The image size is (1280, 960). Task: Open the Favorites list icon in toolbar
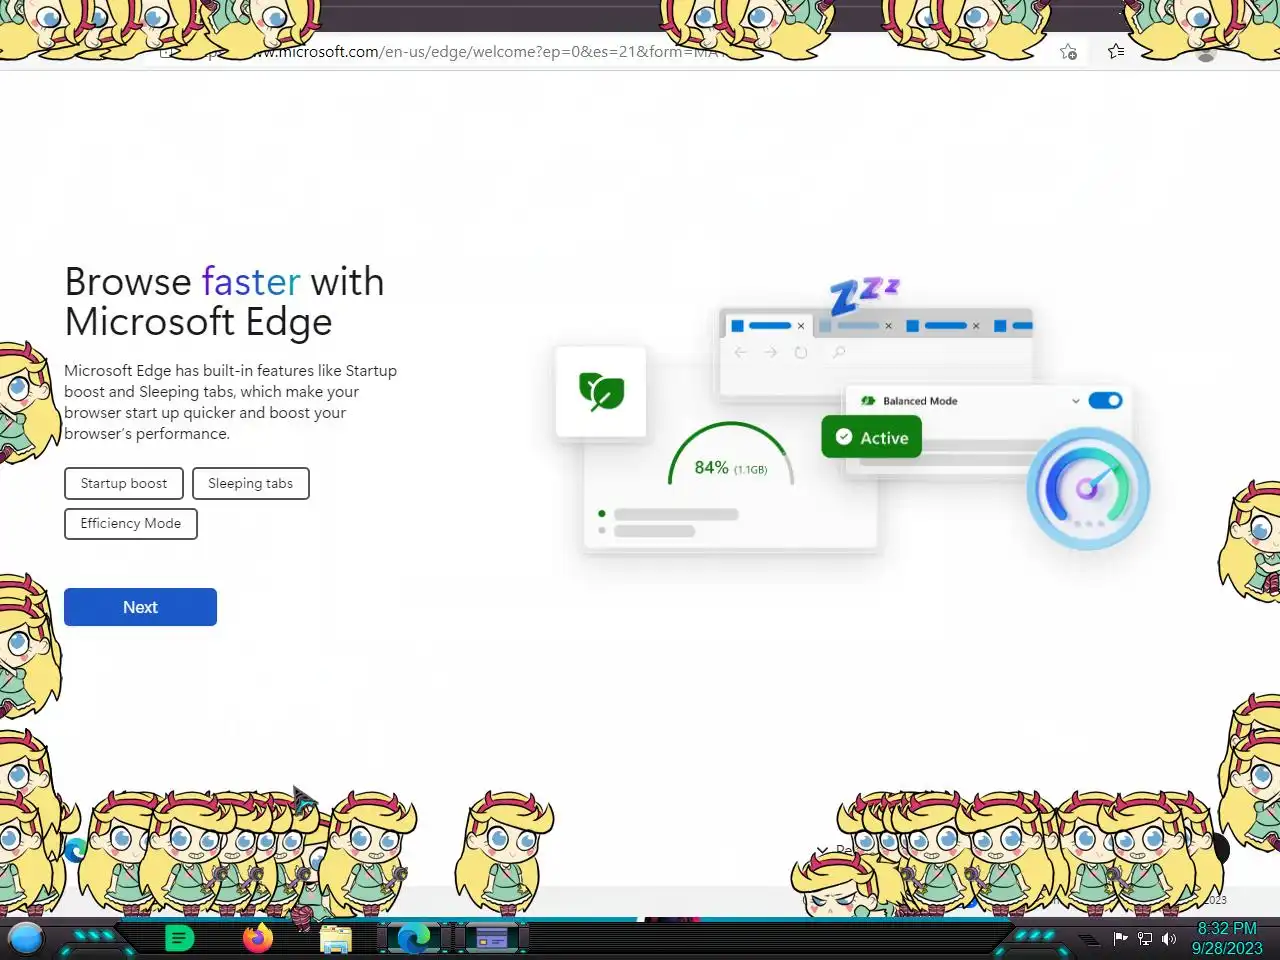point(1116,51)
